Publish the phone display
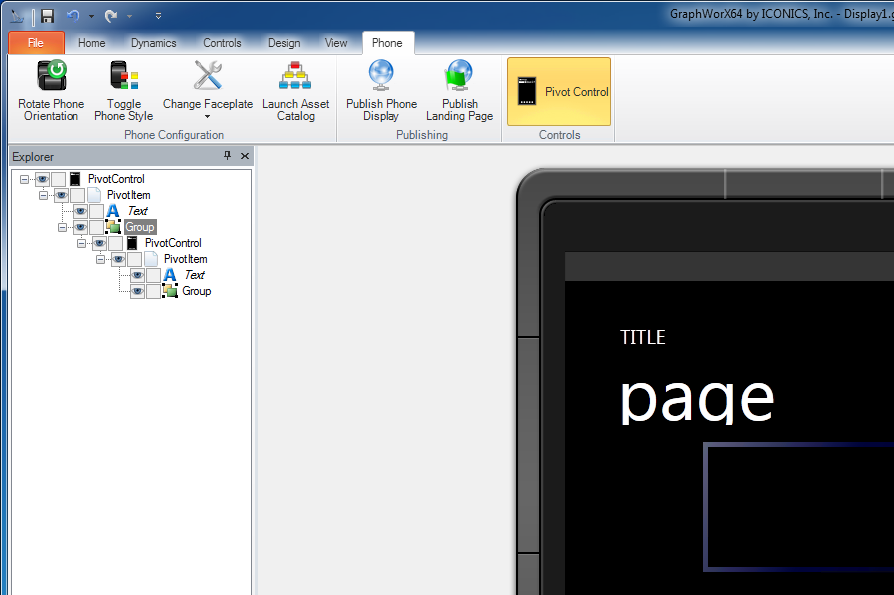 [381, 77]
